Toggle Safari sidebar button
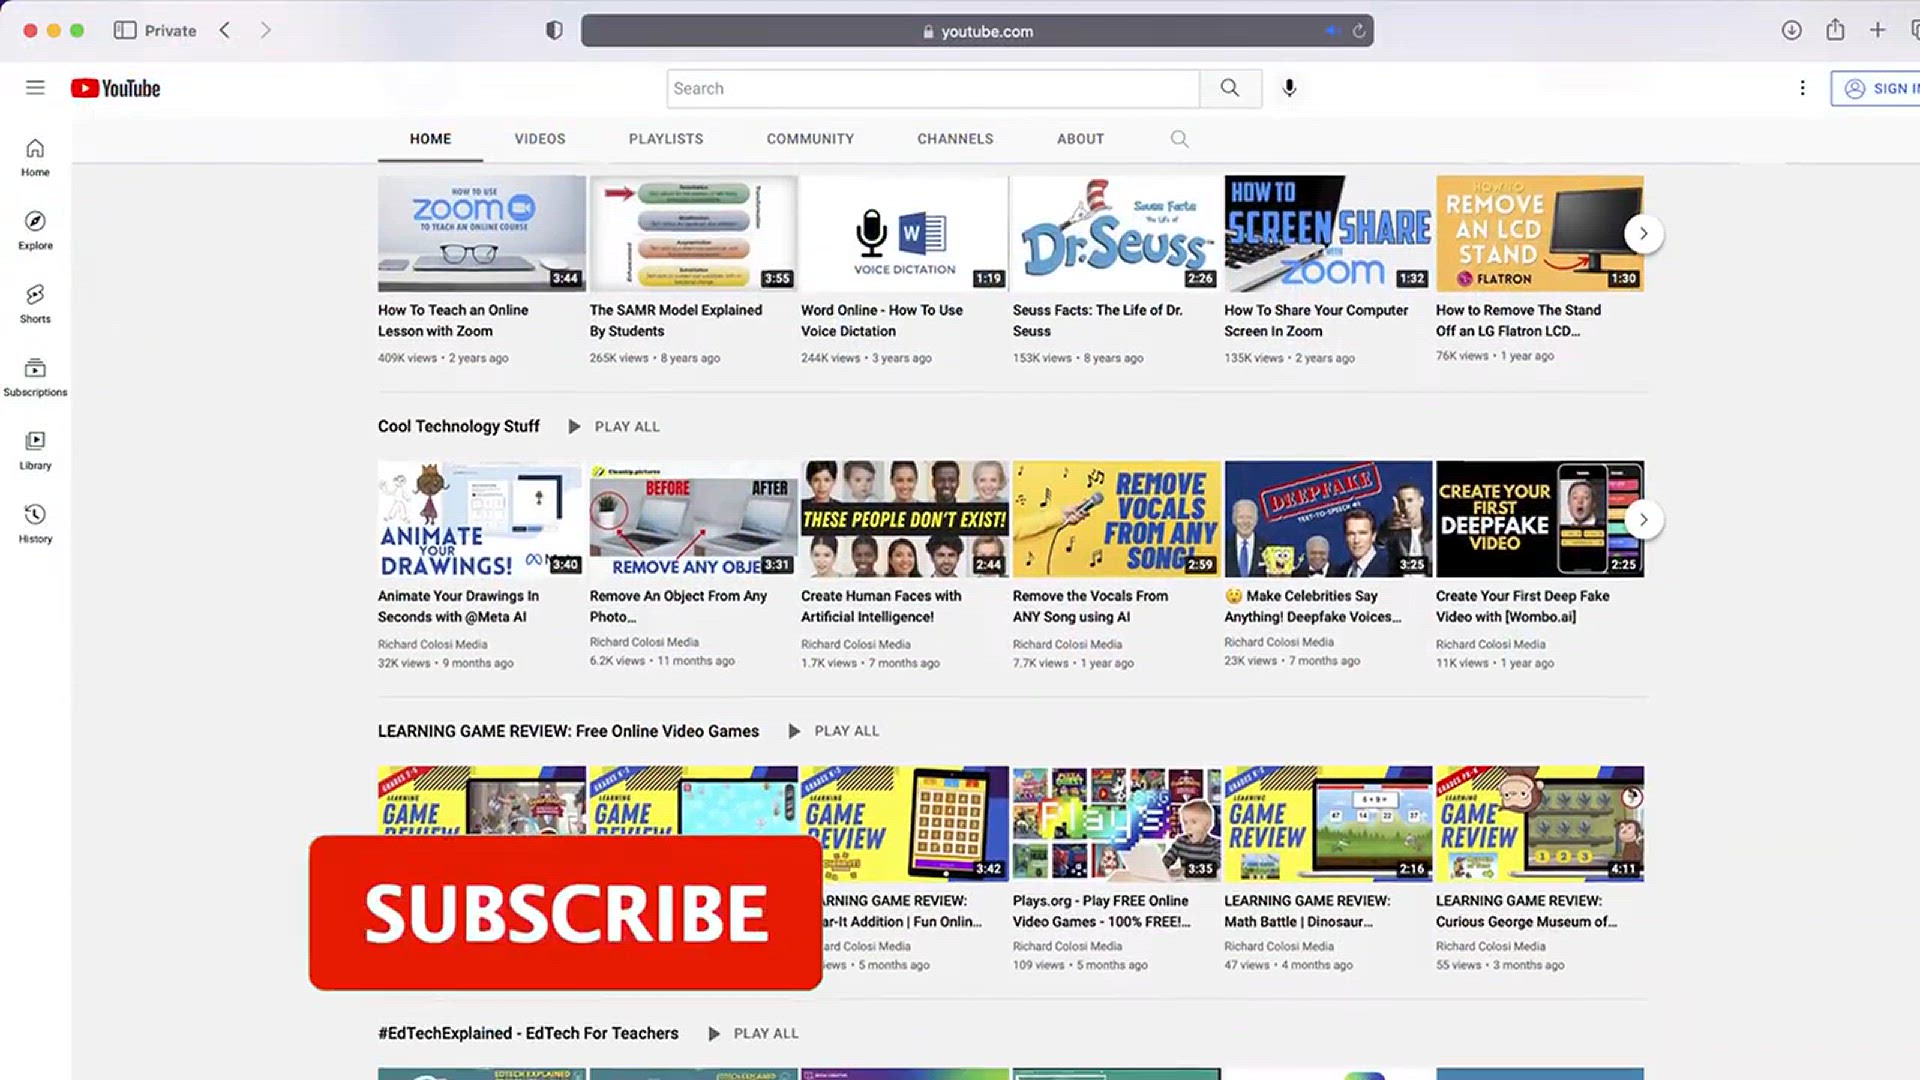 point(125,31)
